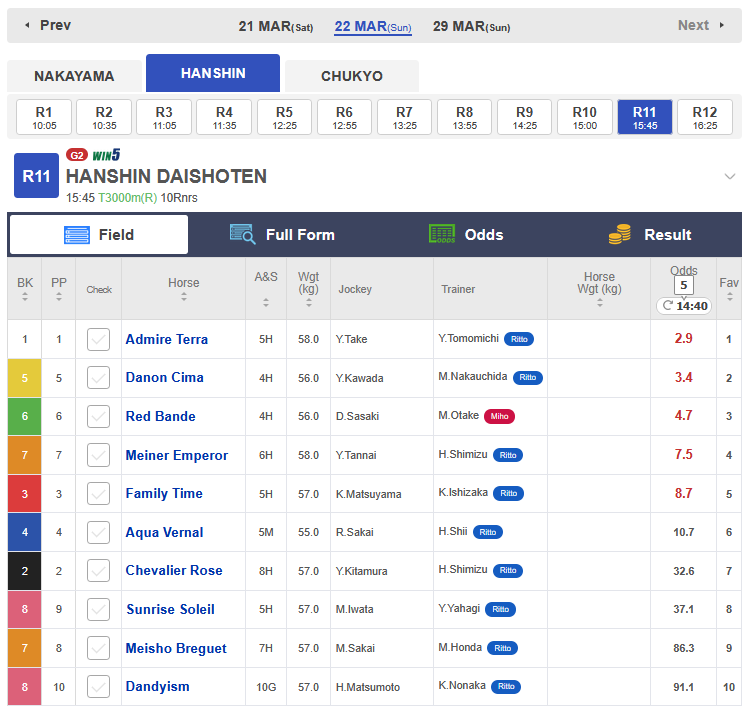Switch to the Odds tab
The image size is (752, 709).
(x=466, y=235)
